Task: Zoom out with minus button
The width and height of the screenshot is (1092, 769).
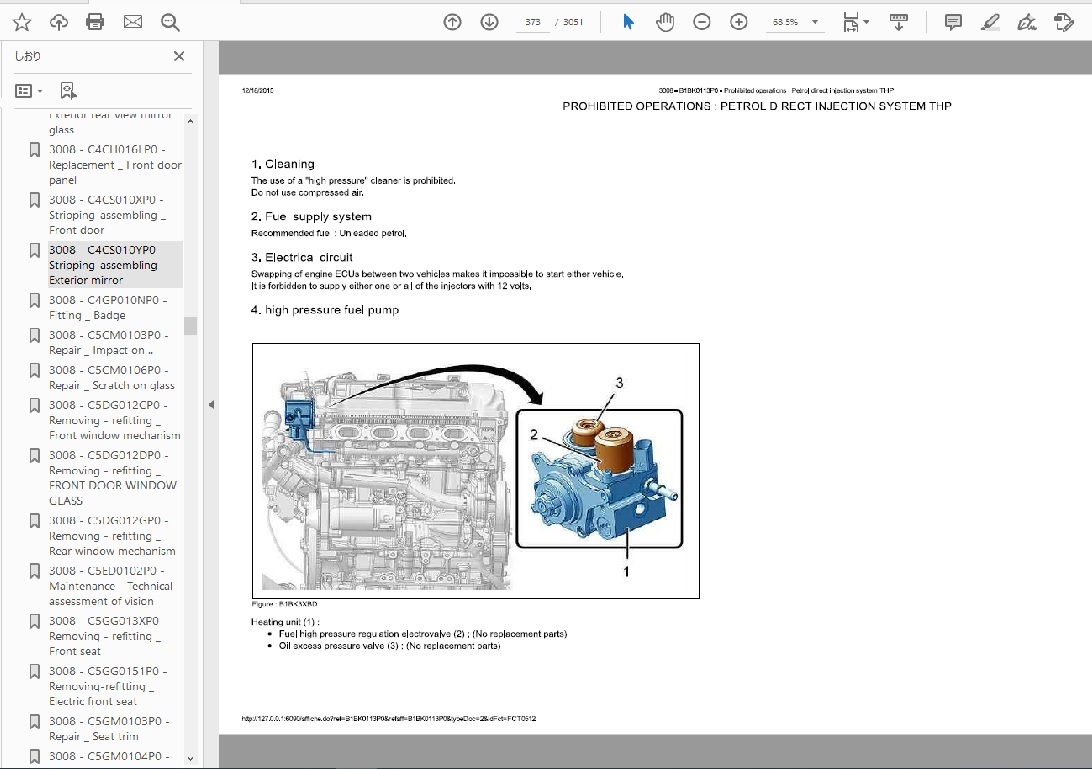Action: 702,22
